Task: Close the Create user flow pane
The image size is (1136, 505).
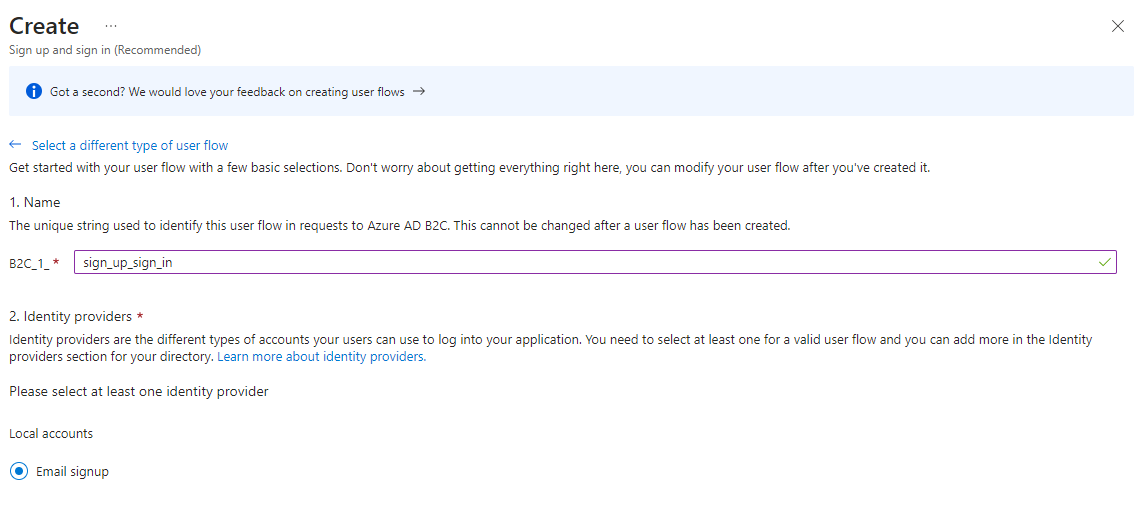Action: tap(1117, 26)
